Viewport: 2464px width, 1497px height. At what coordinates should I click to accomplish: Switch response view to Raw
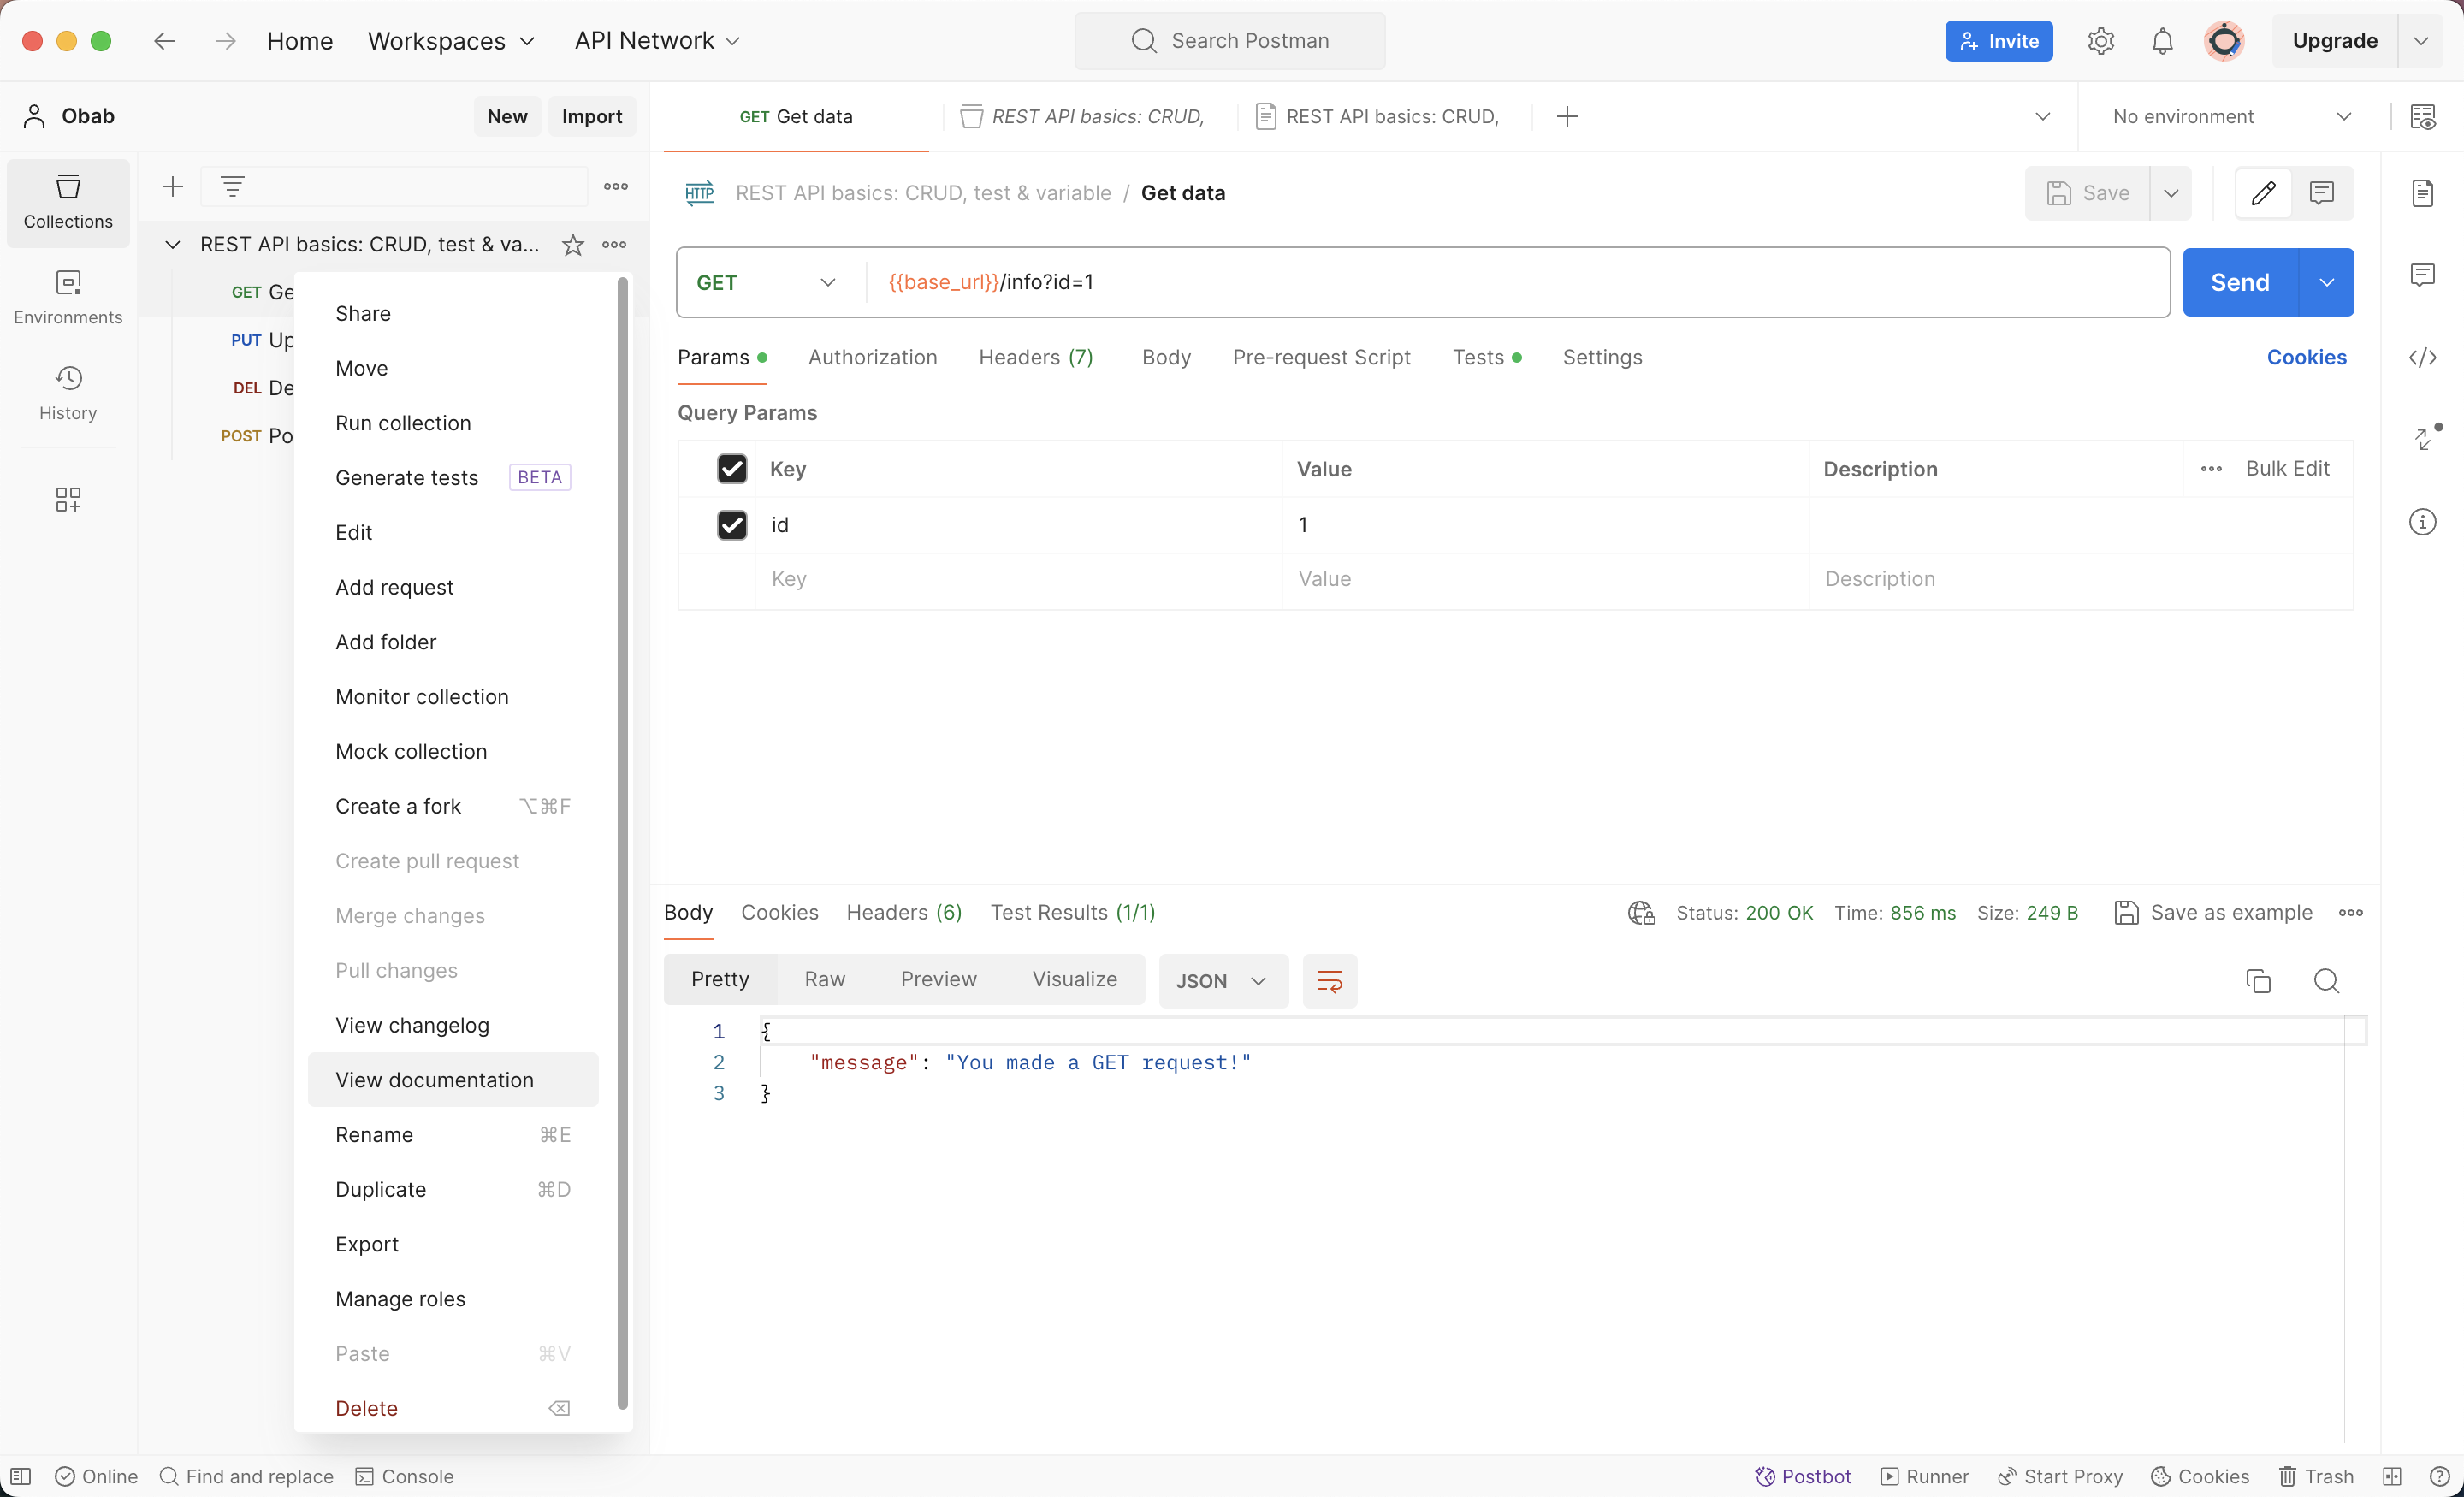[824, 979]
